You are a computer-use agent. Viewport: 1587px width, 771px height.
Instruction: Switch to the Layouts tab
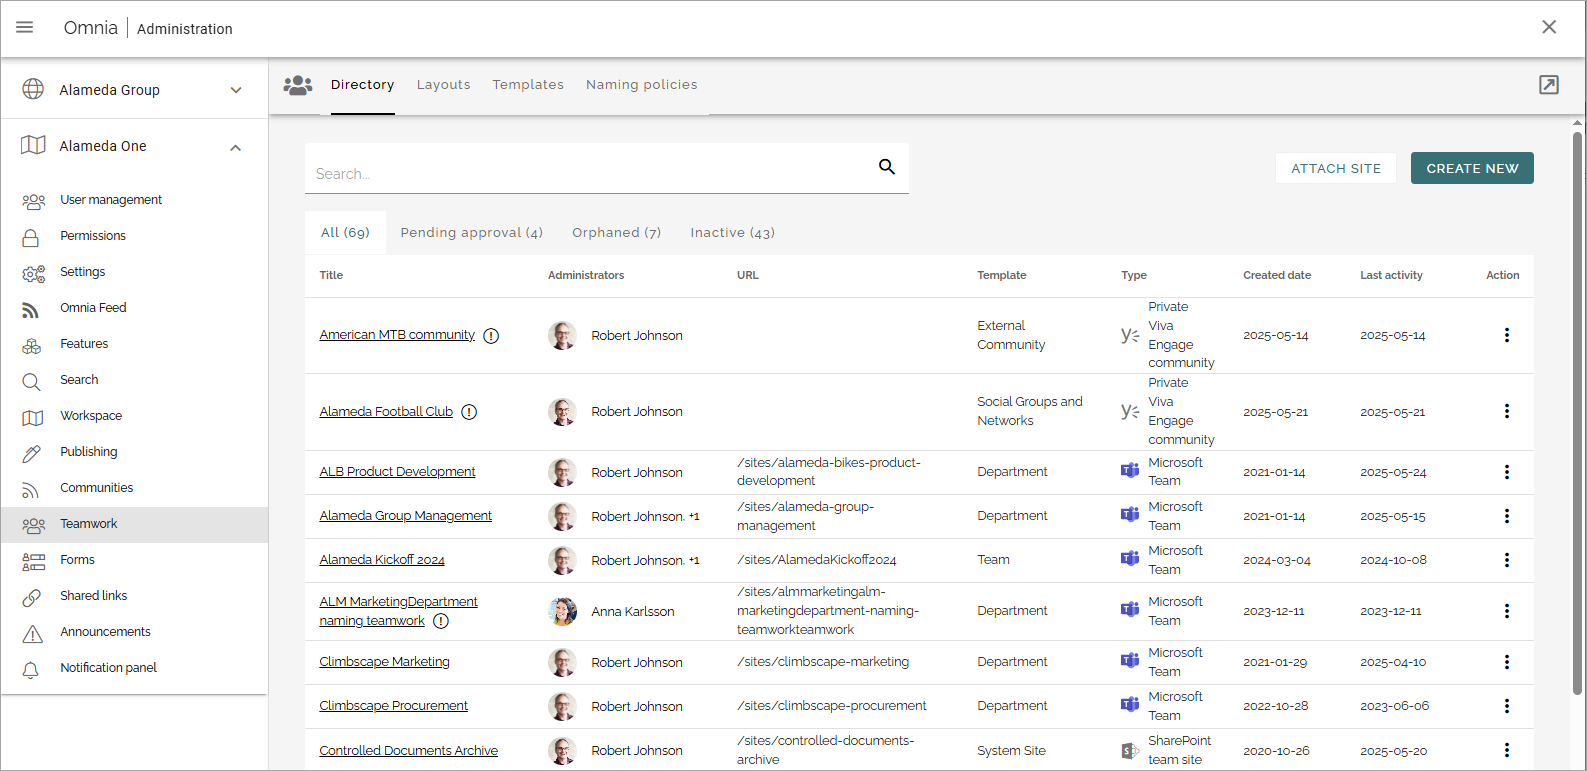[444, 85]
